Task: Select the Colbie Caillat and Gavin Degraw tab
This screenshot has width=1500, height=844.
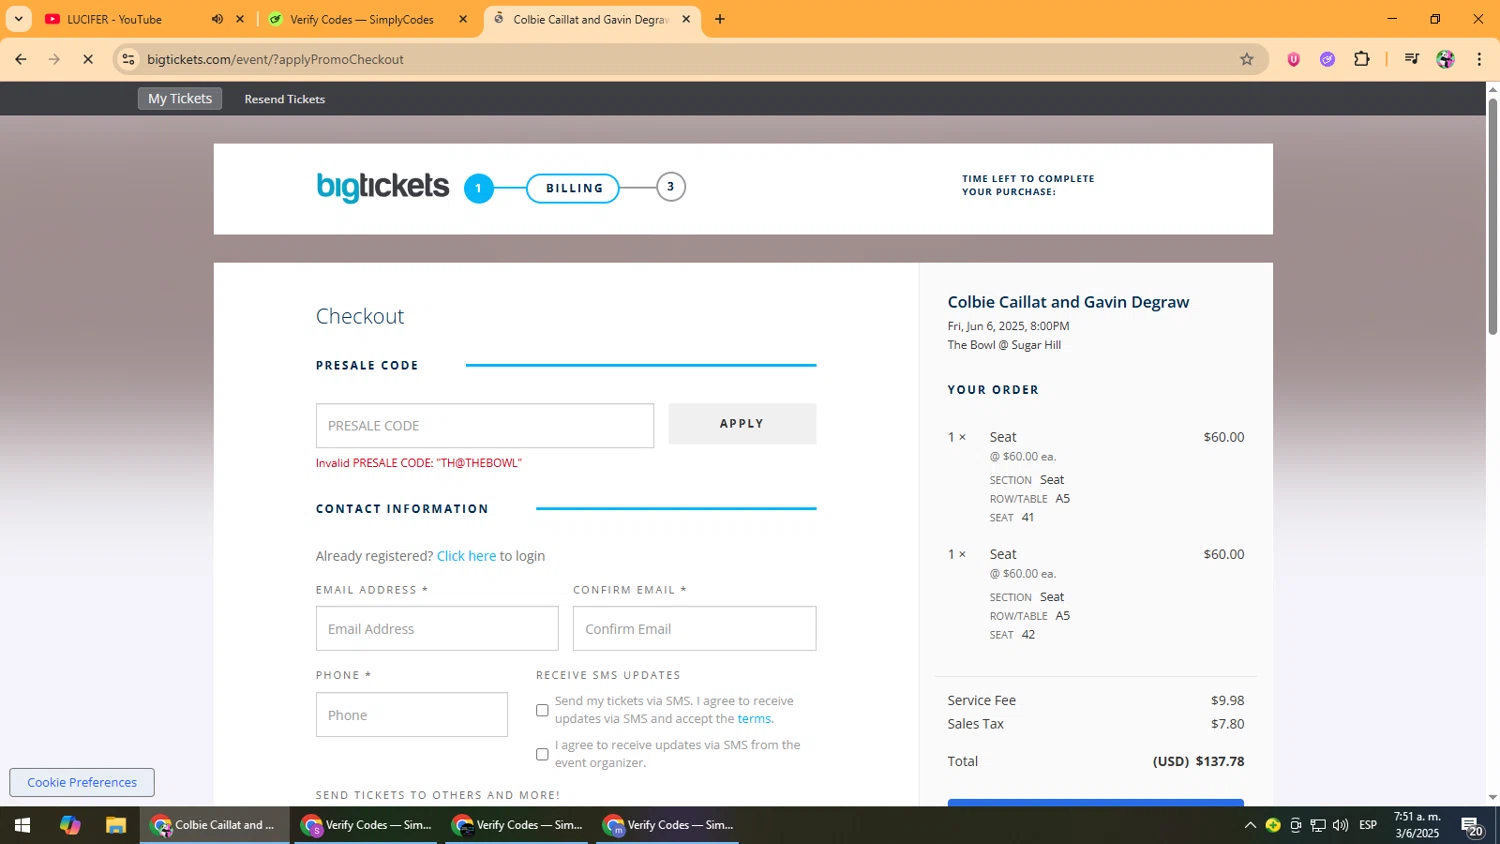Action: pos(590,19)
